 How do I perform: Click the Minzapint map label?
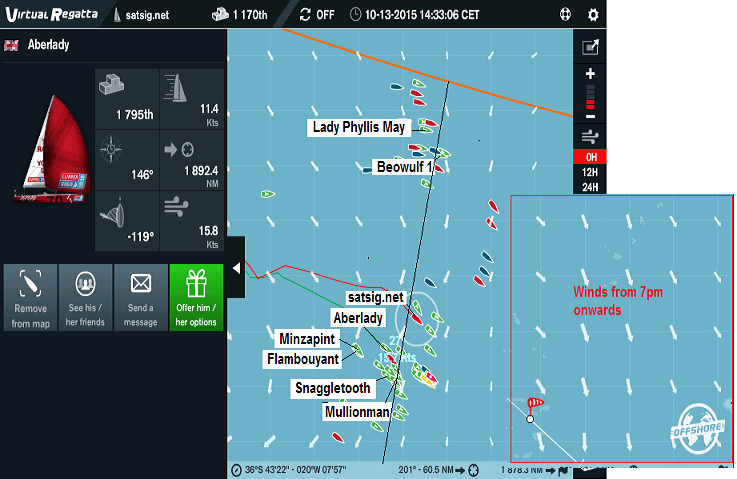(307, 338)
